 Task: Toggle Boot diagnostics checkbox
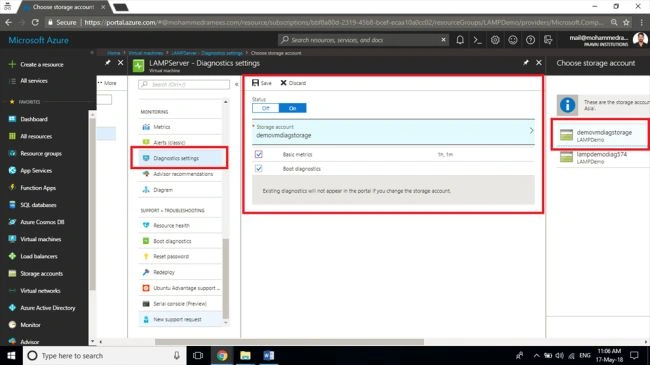(259, 168)
